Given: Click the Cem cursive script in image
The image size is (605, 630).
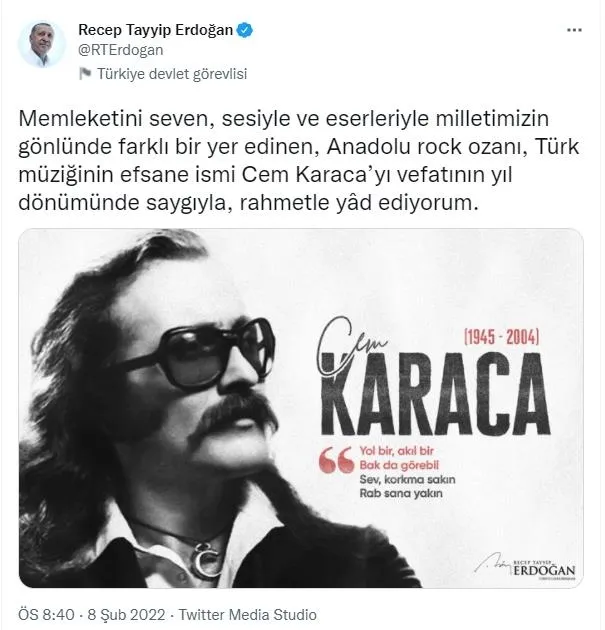Looking at the screenshot, I should point(350,348).
